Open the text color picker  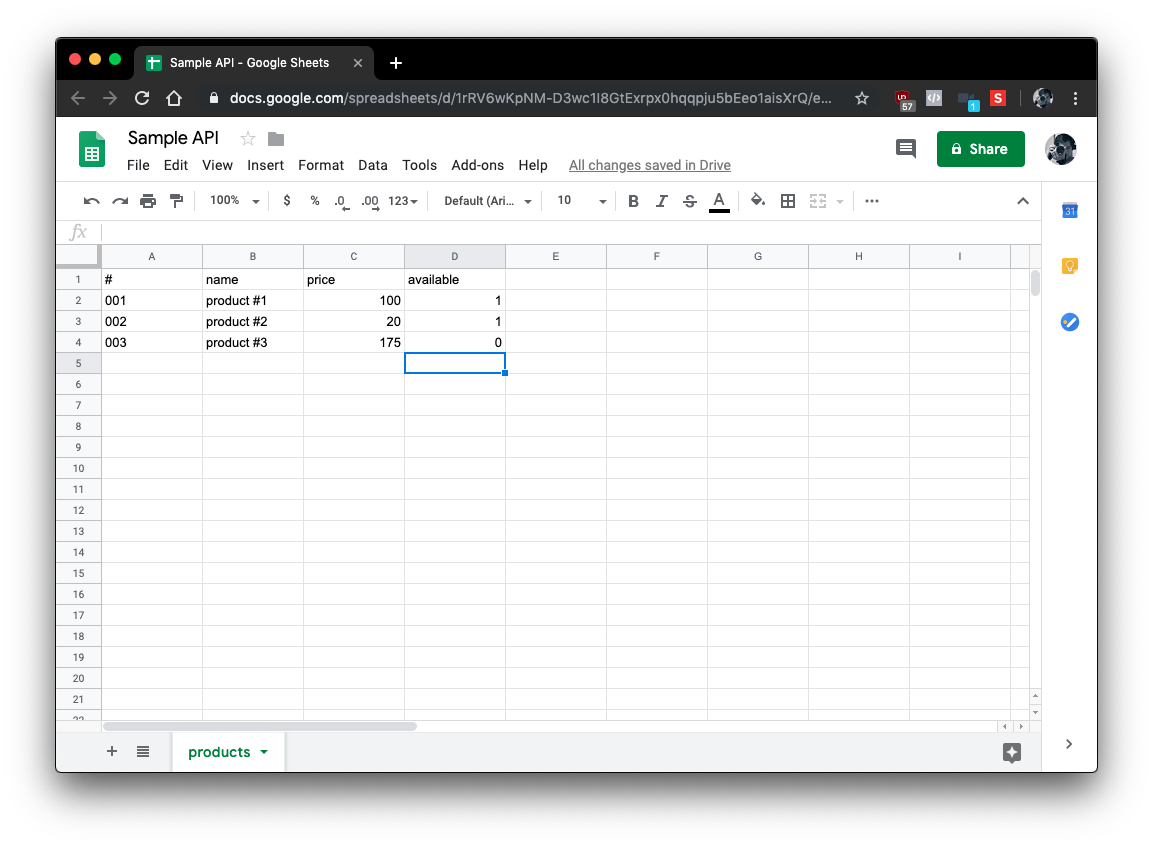point(719,201)
